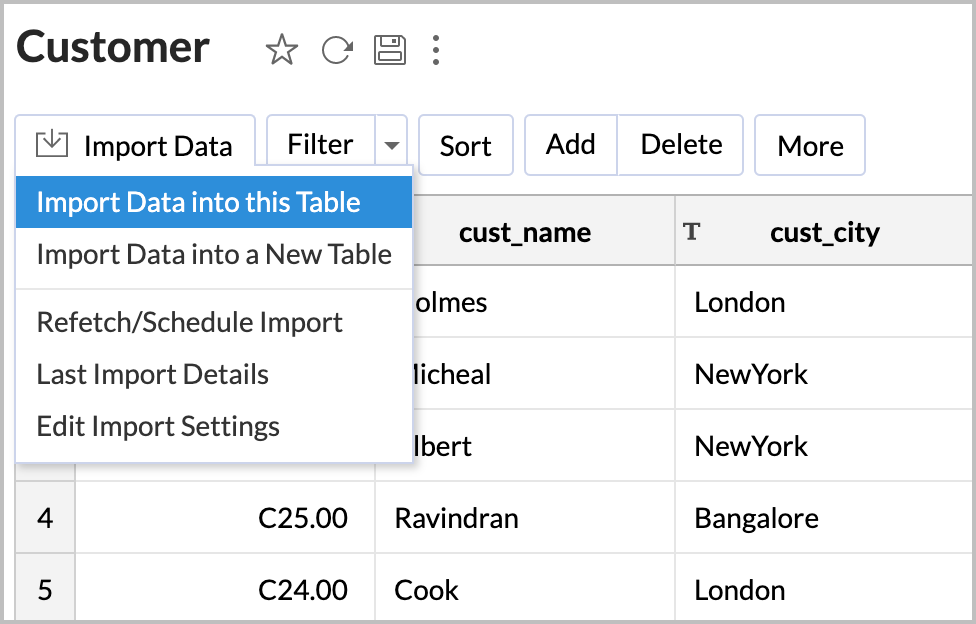Screen dimensions: 976x624
Task: Mark Customer table as favorite with star
Action: [281, 50]
